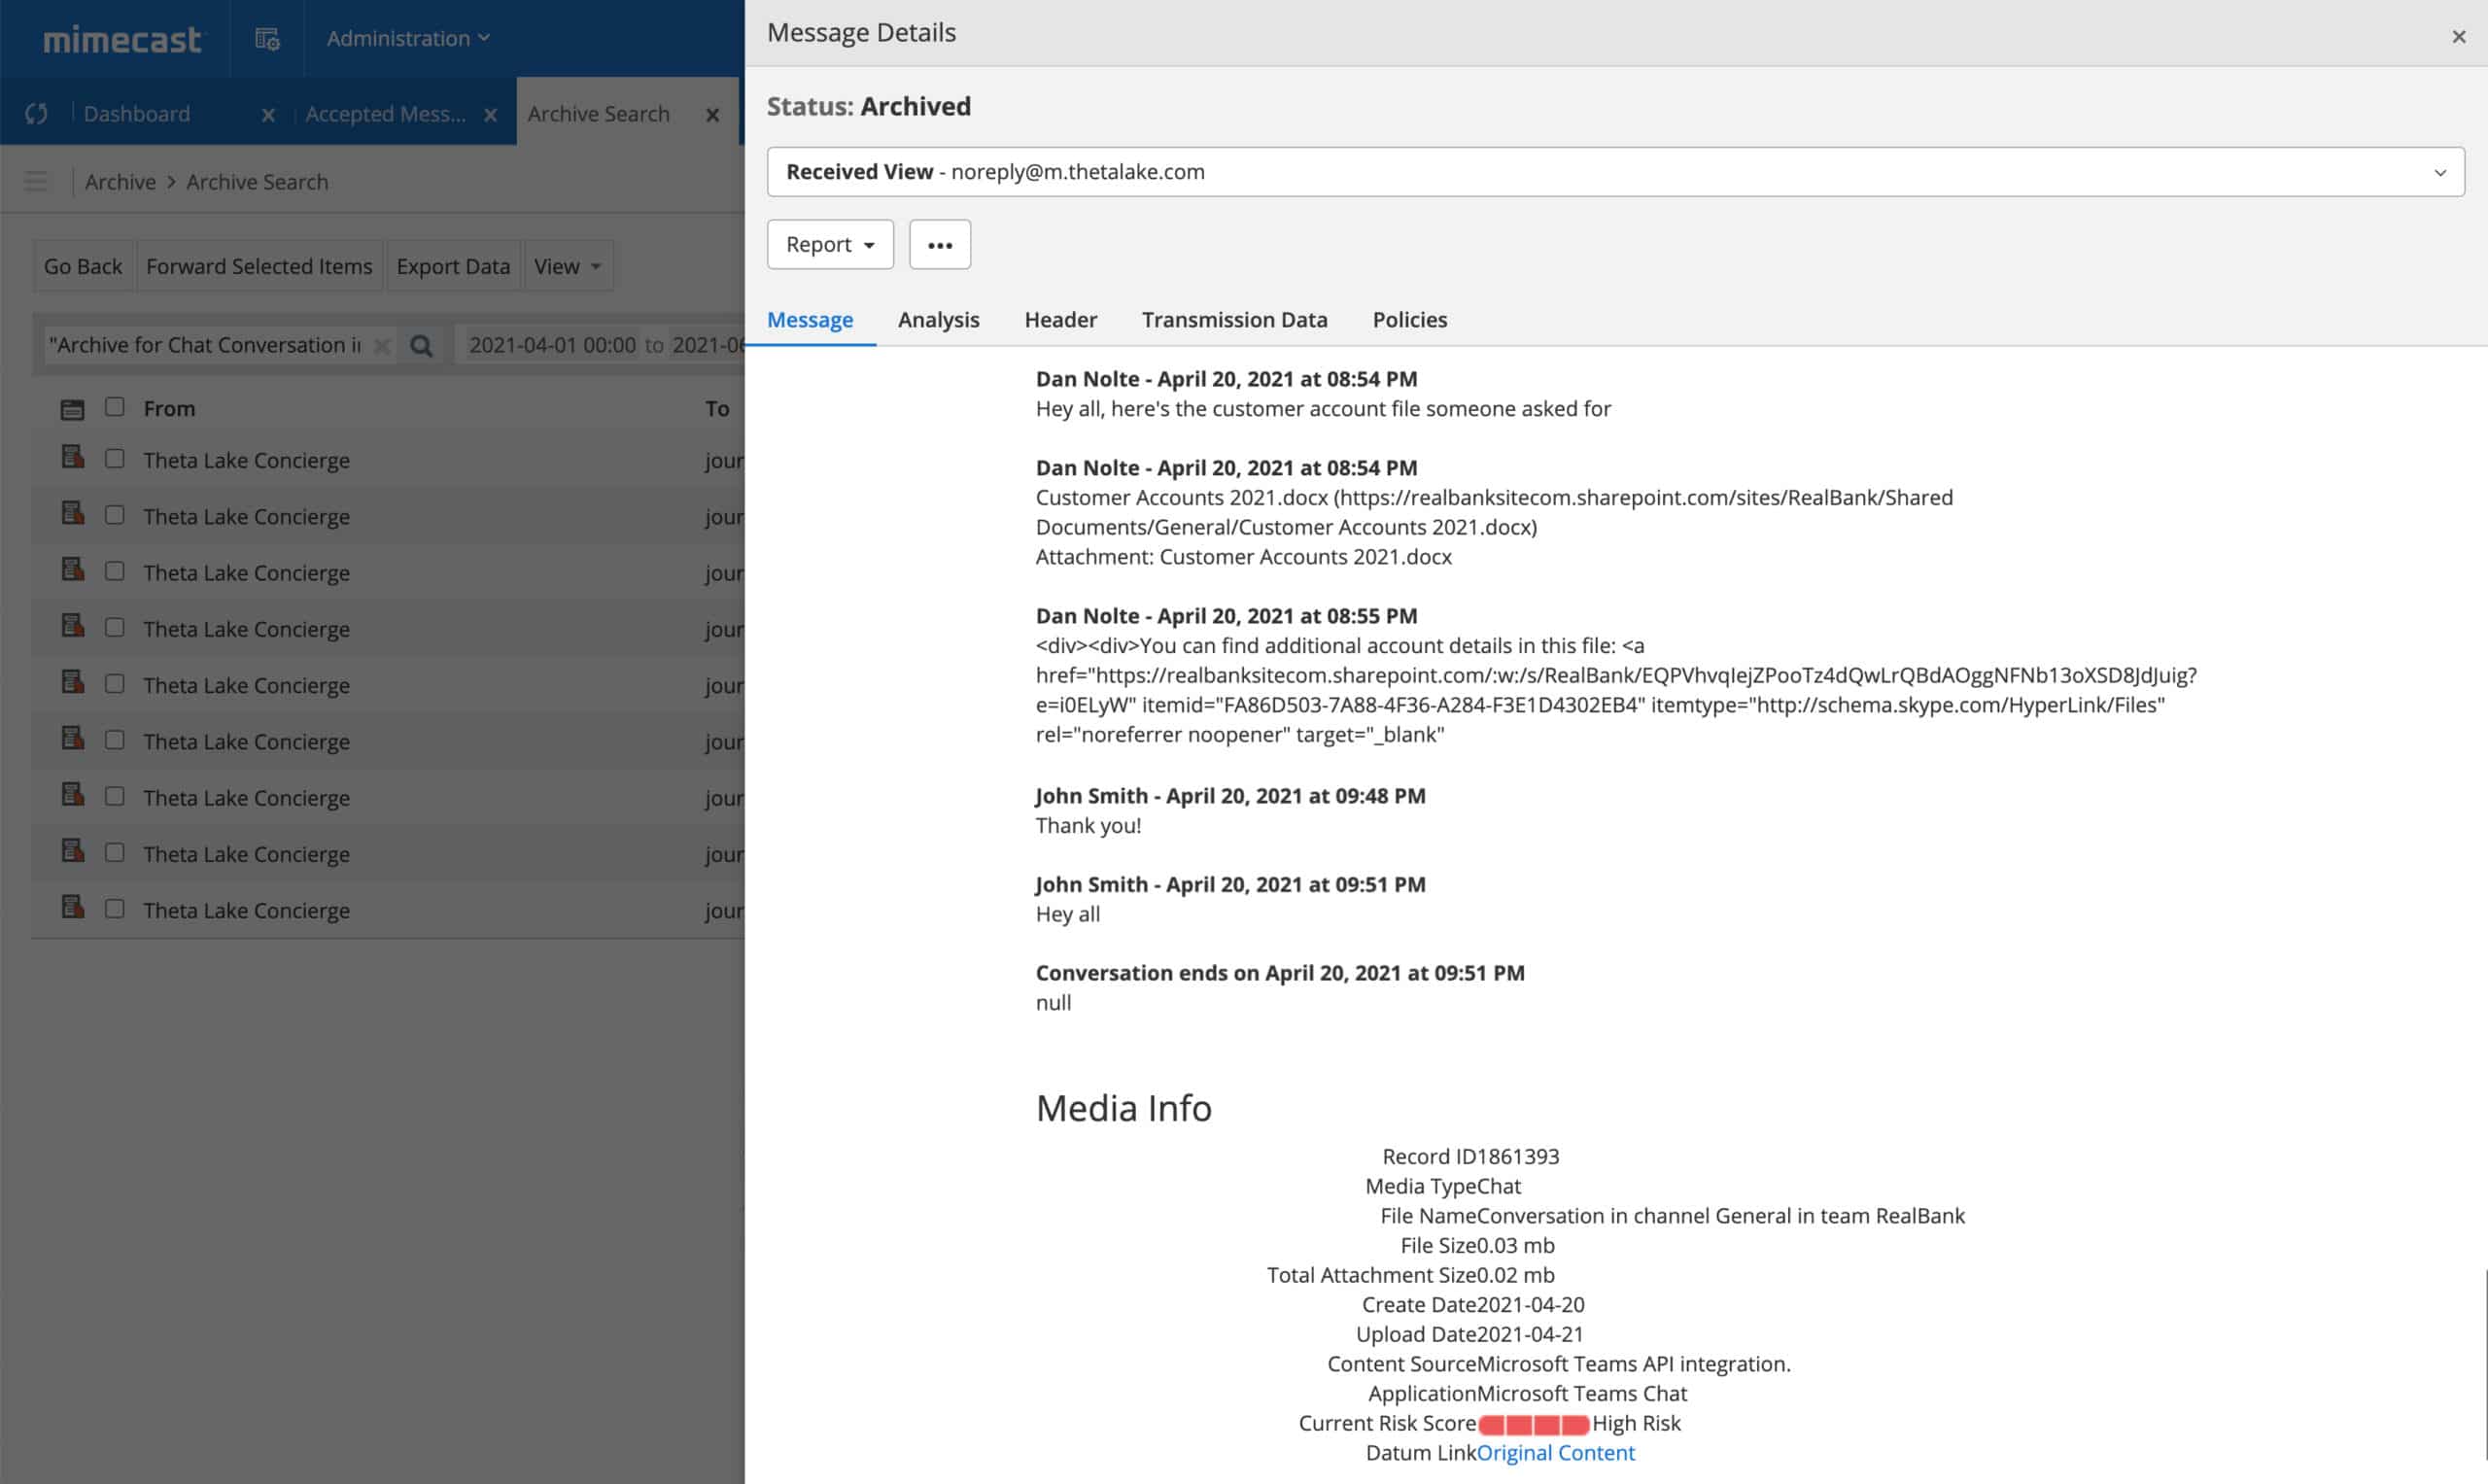Check the fourth Theta Lake Concierge row
The image size is (2488, 1484).
pyautogui.click(x=115, y=626)
